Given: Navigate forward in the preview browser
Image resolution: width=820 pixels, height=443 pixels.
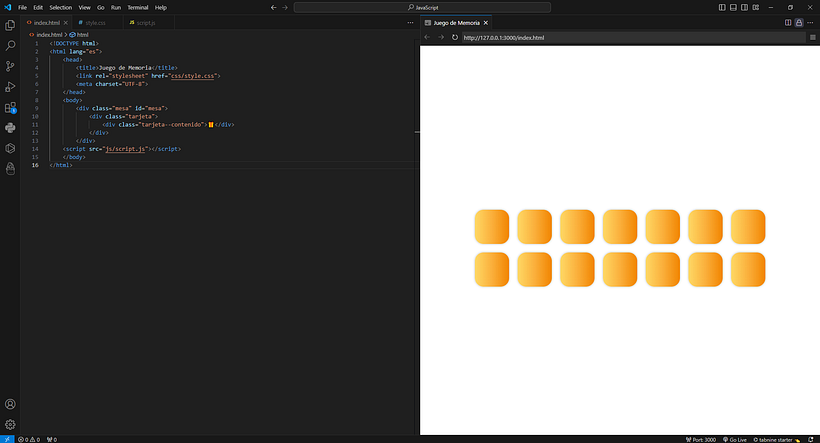Looking at the screenshot, I should click(441, 37).
